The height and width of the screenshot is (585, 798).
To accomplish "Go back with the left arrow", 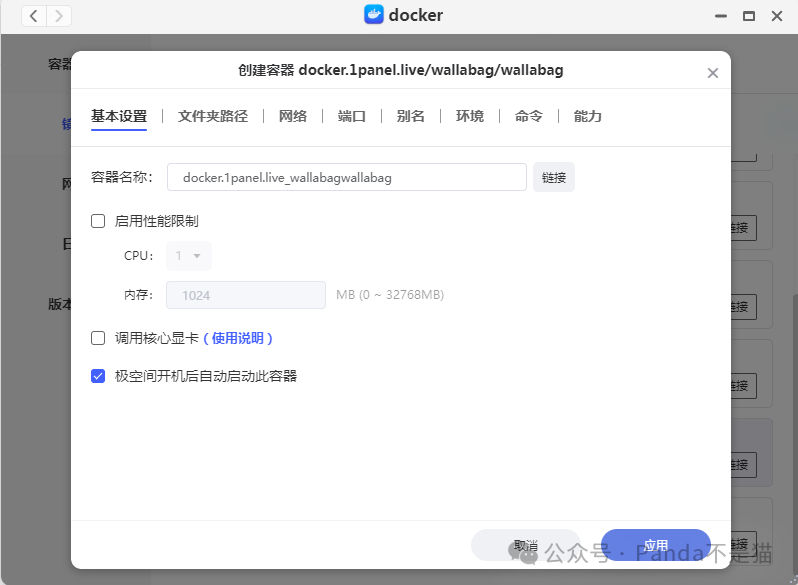I will pyautogui.click(x=34, y=16).
